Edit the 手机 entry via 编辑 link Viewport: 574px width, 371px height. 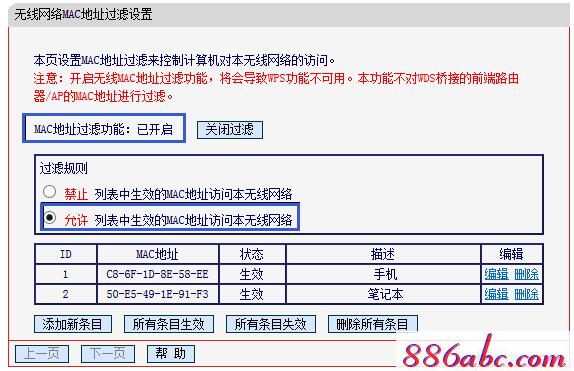click(x=496, y=274)
